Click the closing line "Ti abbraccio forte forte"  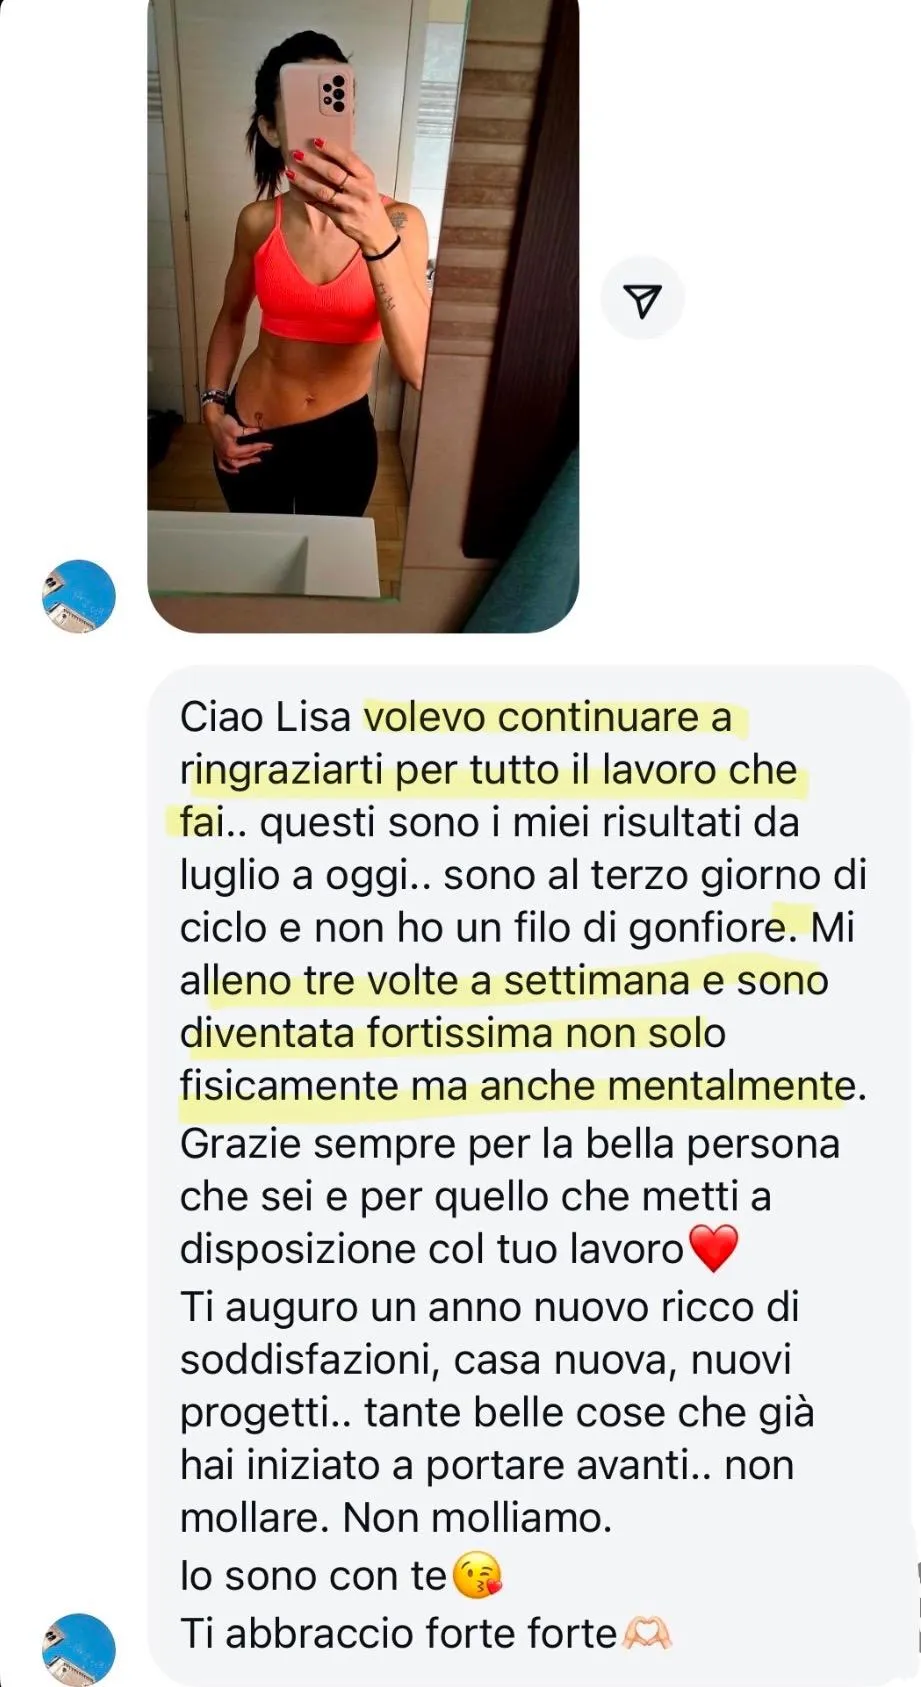coord(398,1634)
